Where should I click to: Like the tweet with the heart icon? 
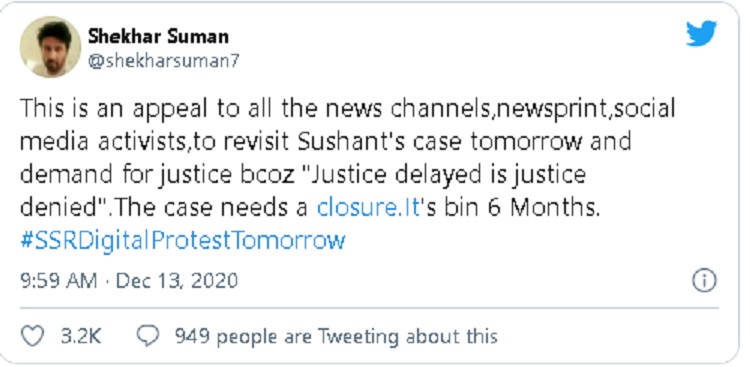point(33,336)
